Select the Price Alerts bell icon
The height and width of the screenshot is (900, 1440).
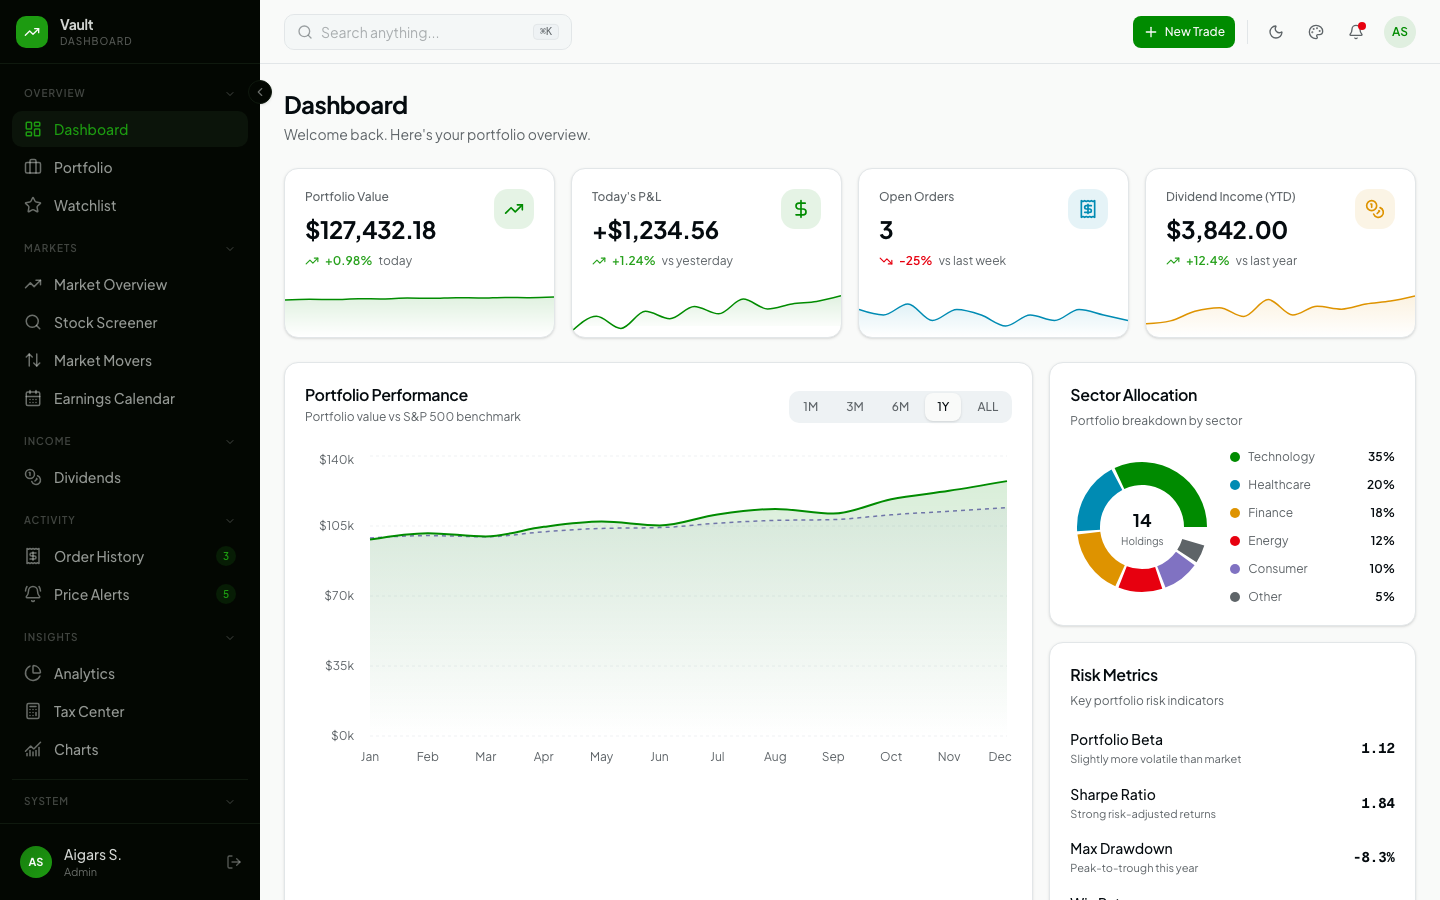point(33,594)
